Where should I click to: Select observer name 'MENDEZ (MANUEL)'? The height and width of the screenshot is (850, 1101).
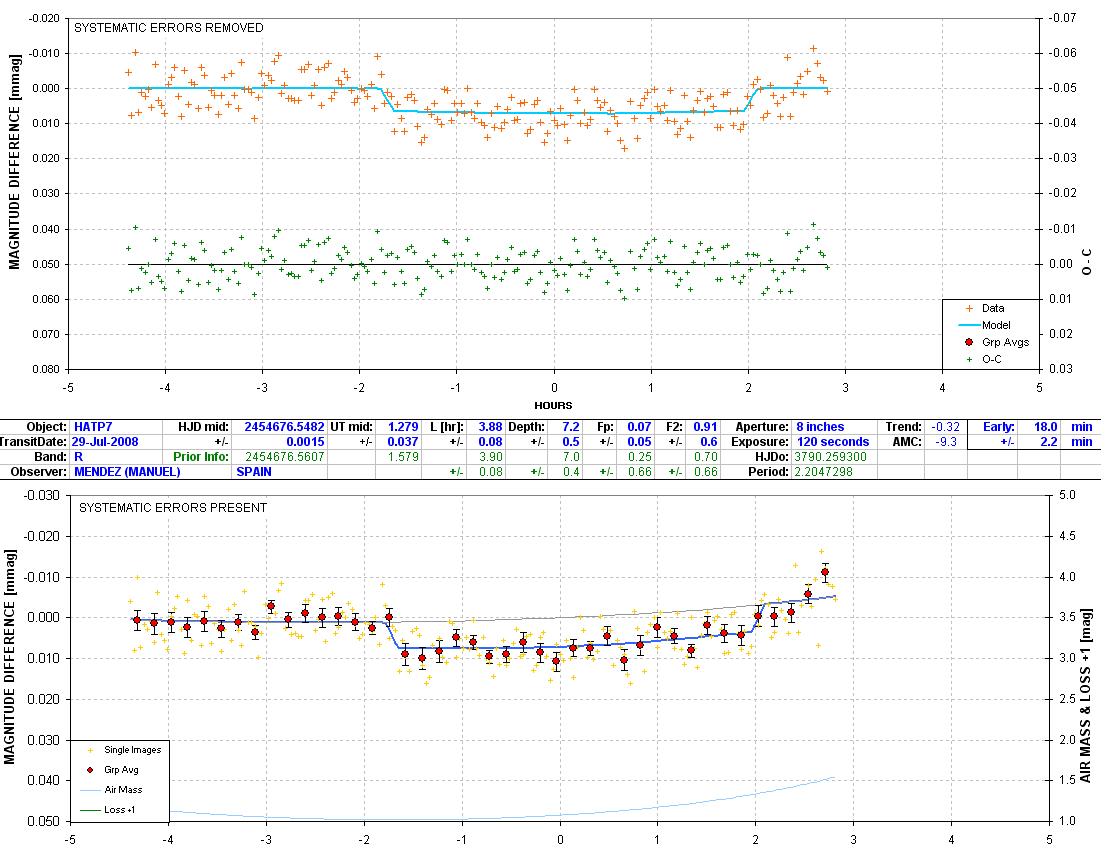[x=127, y=472]
